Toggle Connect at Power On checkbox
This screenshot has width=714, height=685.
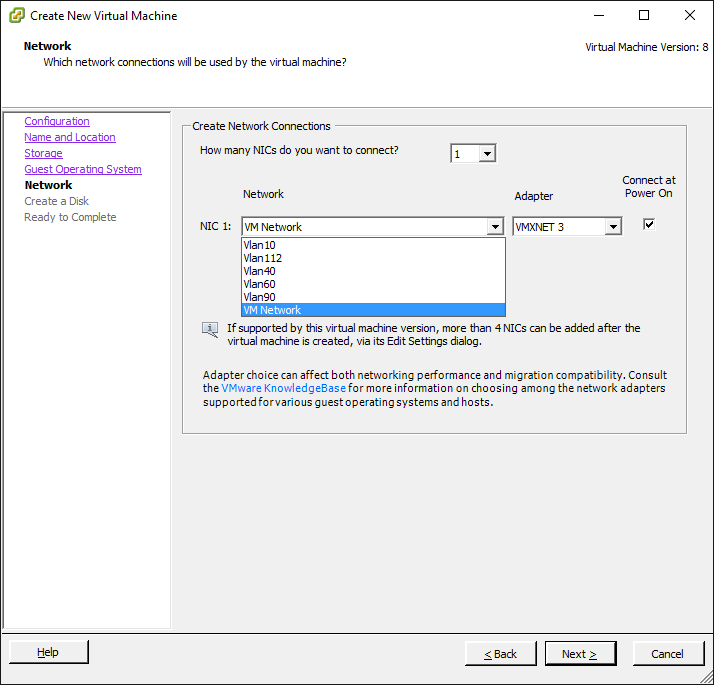(x=649, y=224)
